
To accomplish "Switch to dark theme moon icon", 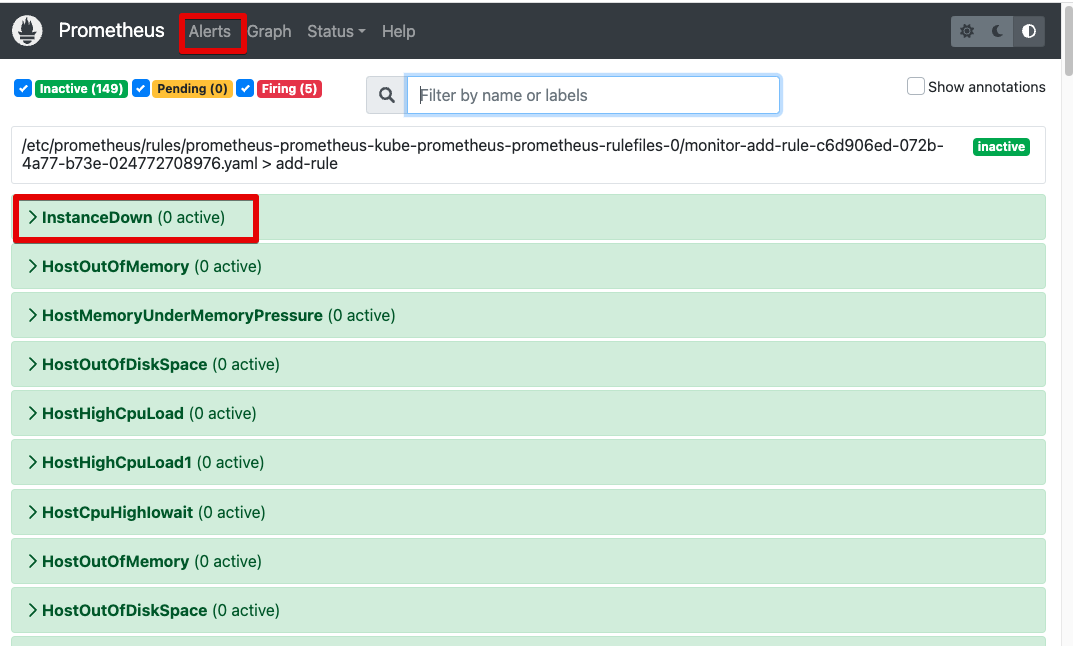I will click(x=998, y=31).
